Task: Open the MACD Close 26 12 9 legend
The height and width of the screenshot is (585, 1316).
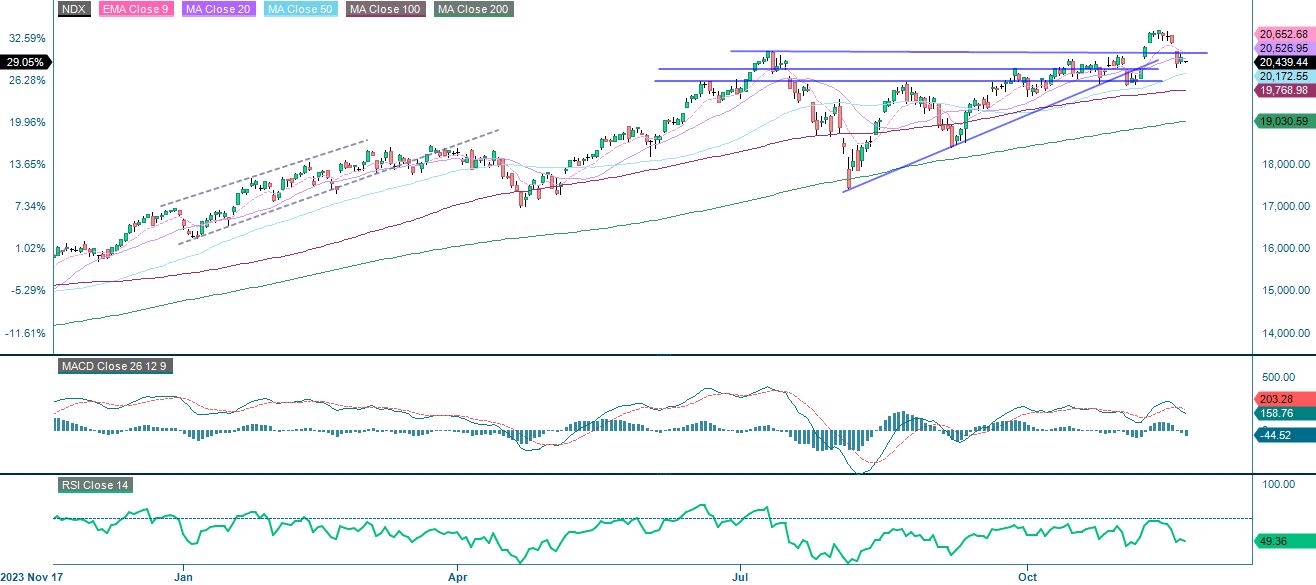Action: tap(115, 366)
